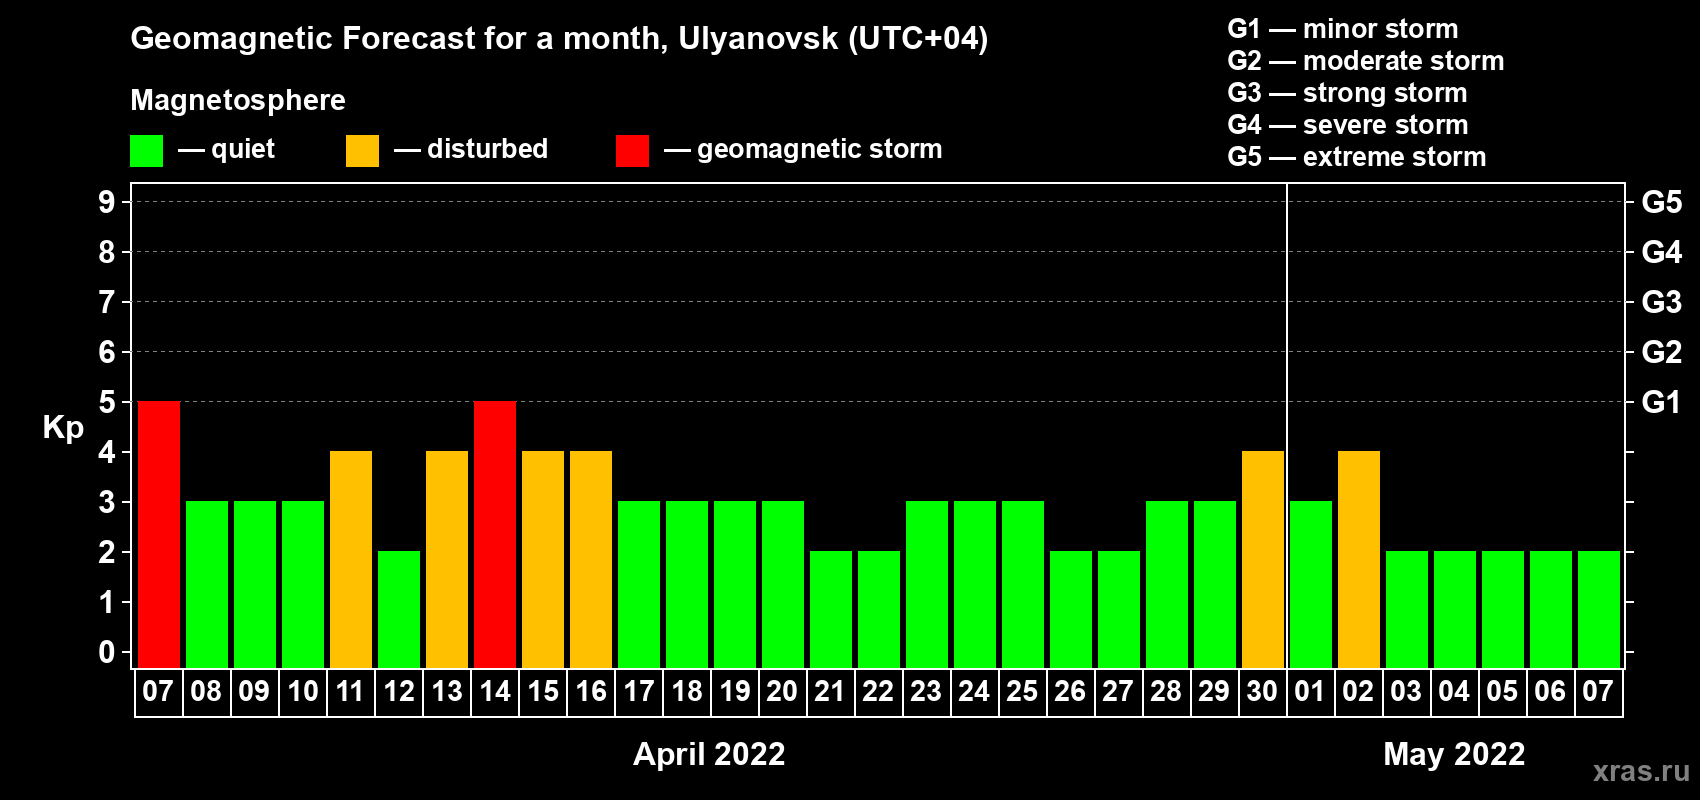Click the green quiet legend swatch
Screen dimensions: 1700x800
[146, 151]
